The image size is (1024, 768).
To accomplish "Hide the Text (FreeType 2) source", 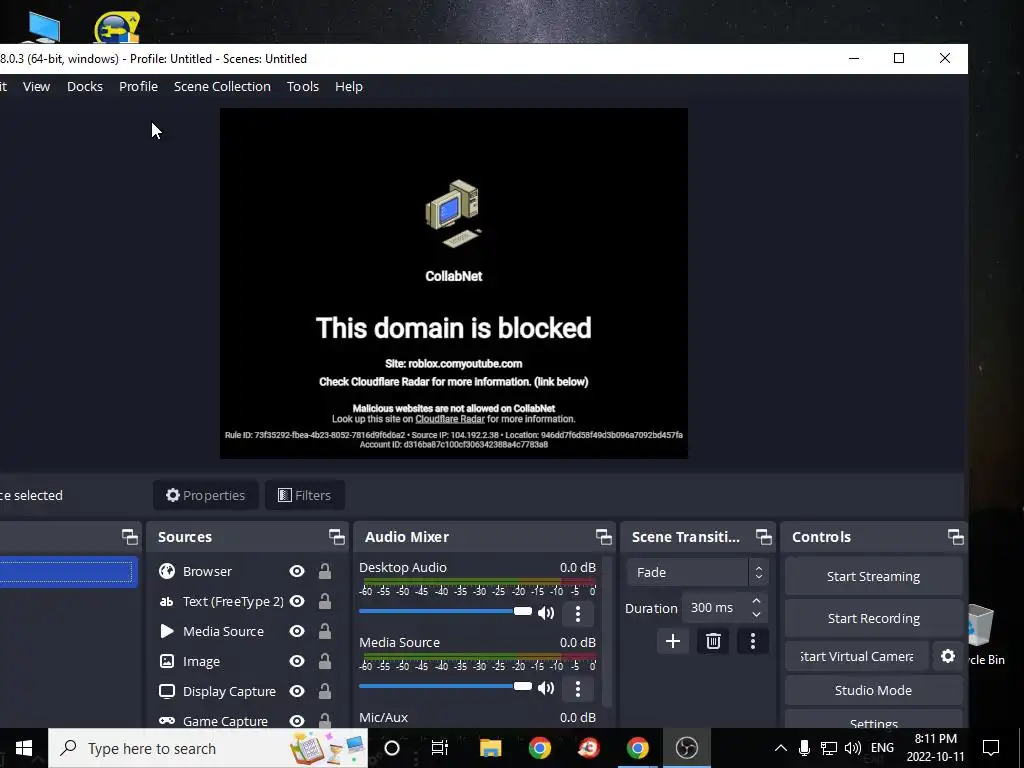I will (x=296, y=601).
